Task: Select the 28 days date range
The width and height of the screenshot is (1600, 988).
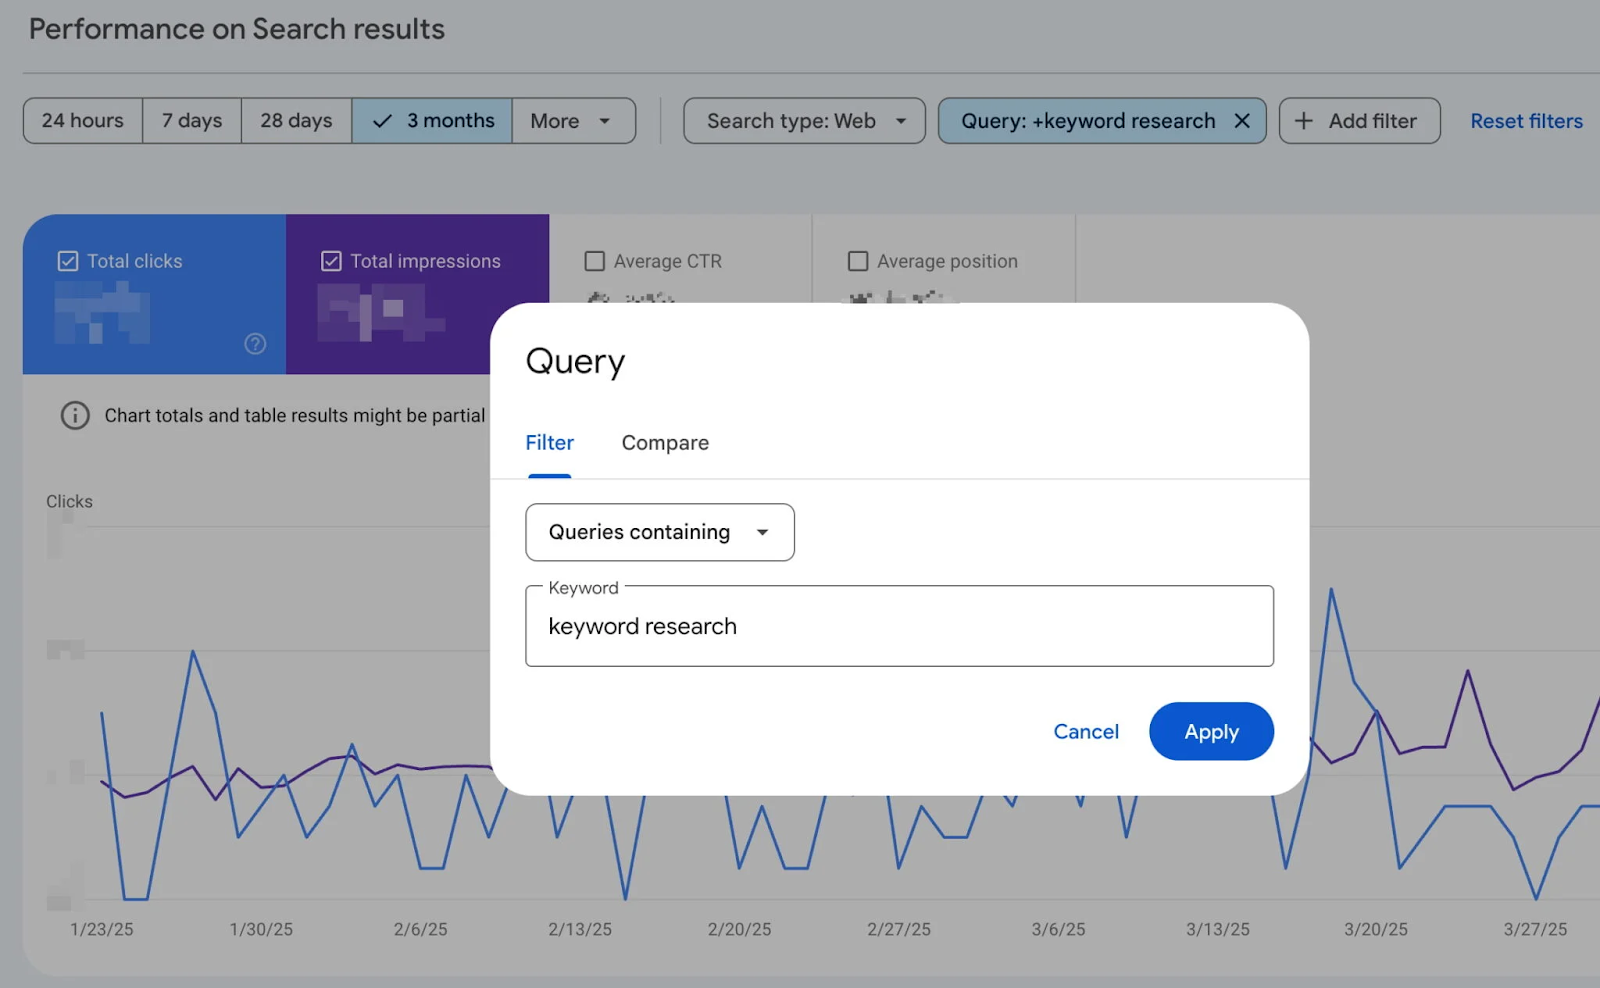Action: 295,120
